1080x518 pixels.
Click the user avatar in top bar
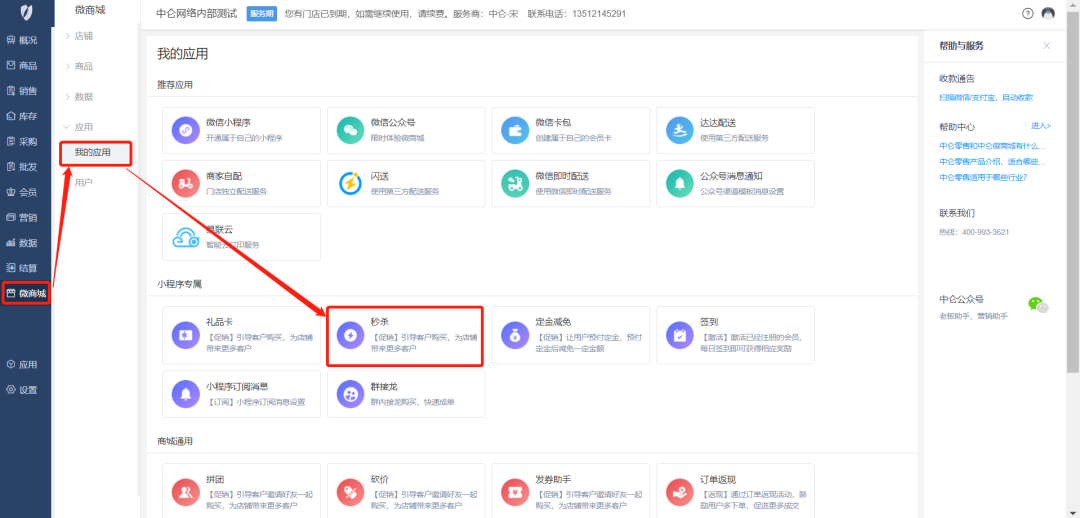click(x=1048, y=14)
